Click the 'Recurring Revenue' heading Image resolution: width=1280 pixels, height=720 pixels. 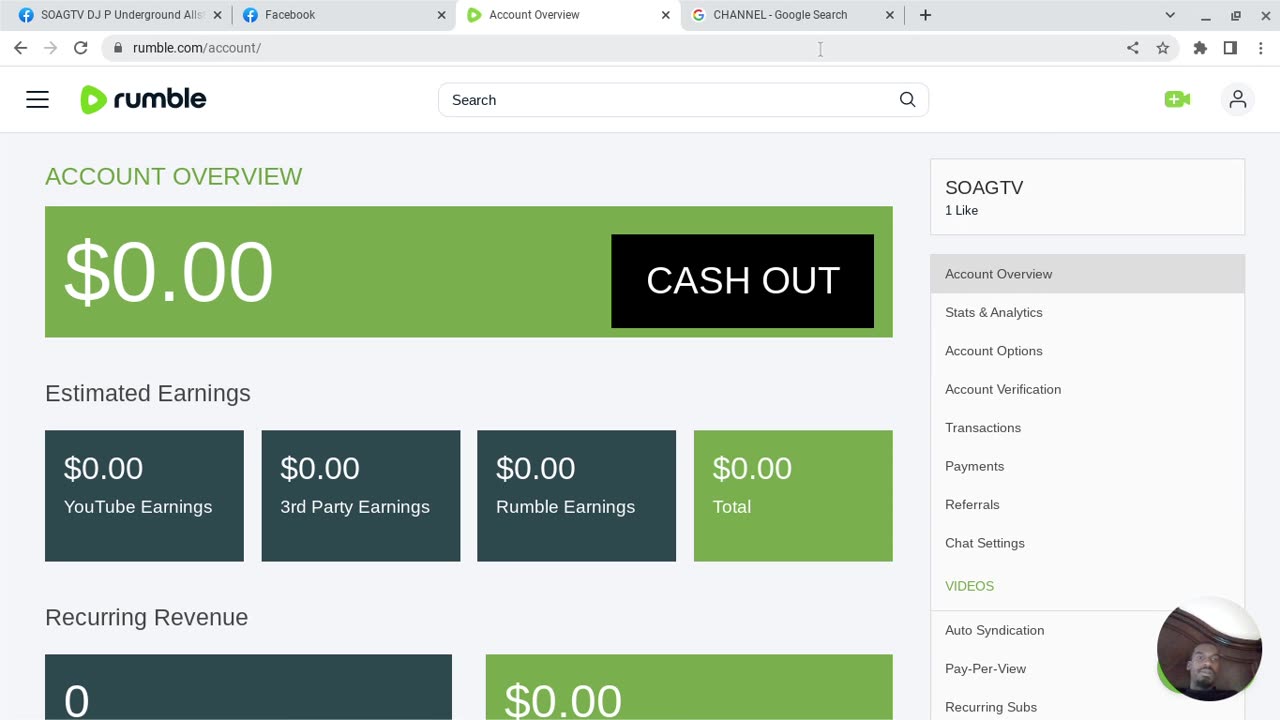tap(147, 617)
